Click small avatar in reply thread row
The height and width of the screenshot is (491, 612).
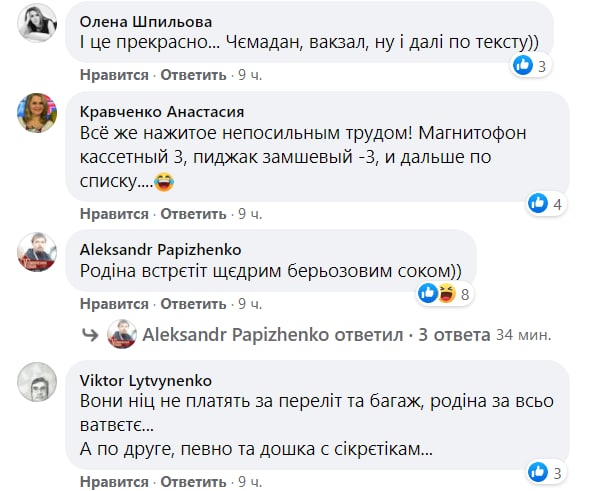point(122,334)
